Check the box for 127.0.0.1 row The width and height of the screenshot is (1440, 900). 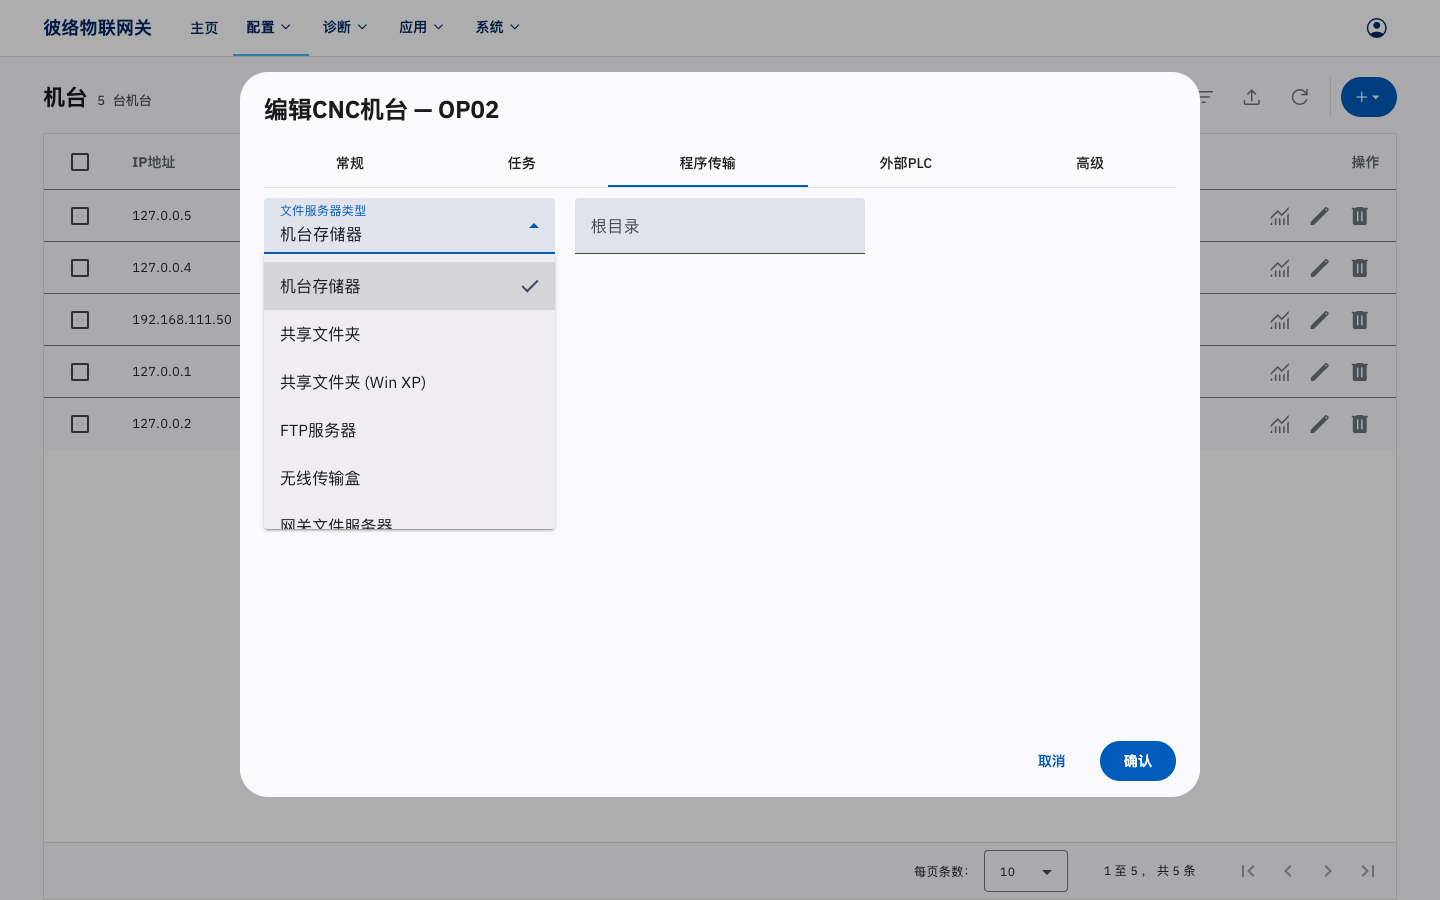80,372
